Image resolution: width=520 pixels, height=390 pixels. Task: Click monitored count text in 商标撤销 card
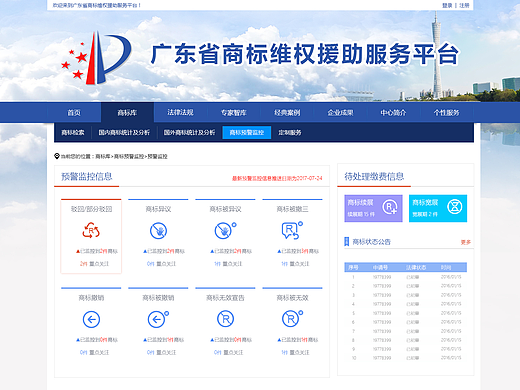(x=97, y=340)
